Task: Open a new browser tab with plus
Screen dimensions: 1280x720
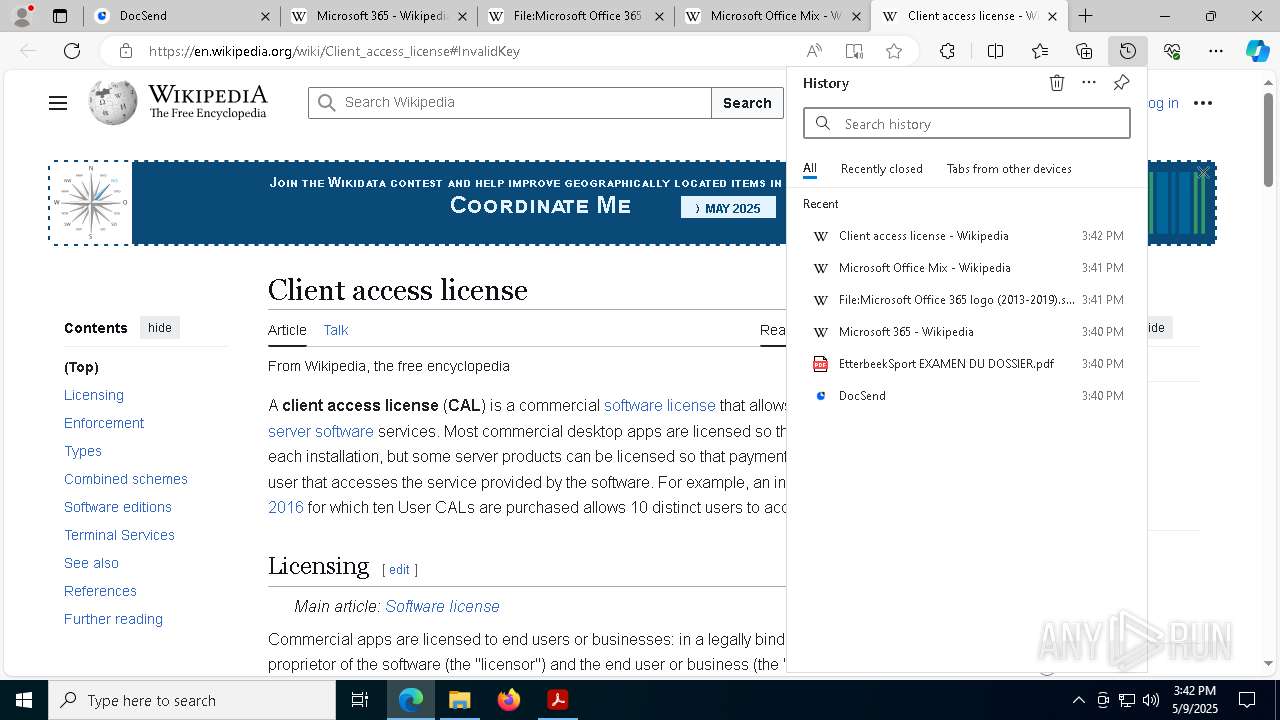Action: point(1085,16)
